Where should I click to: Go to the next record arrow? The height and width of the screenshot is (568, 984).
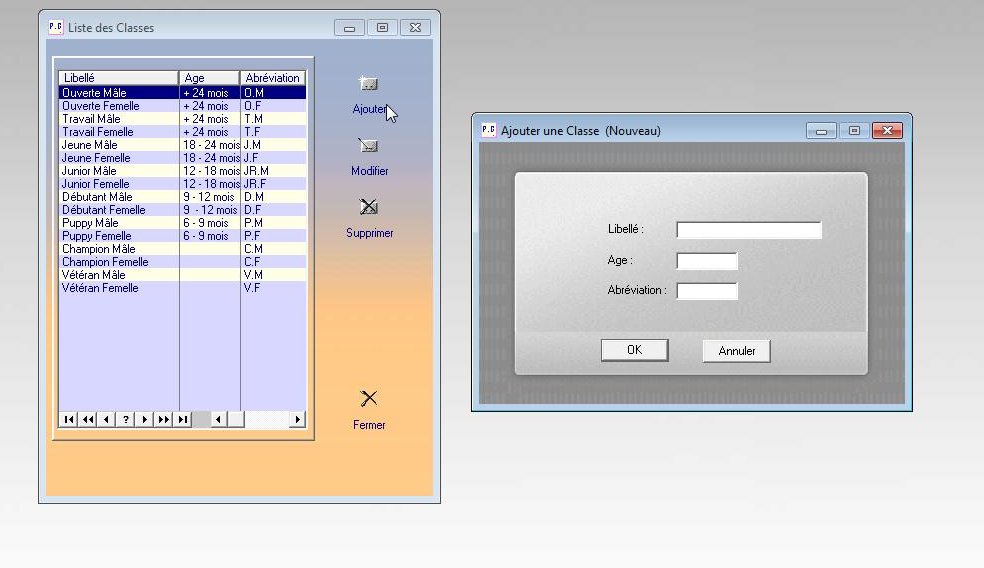144,420
